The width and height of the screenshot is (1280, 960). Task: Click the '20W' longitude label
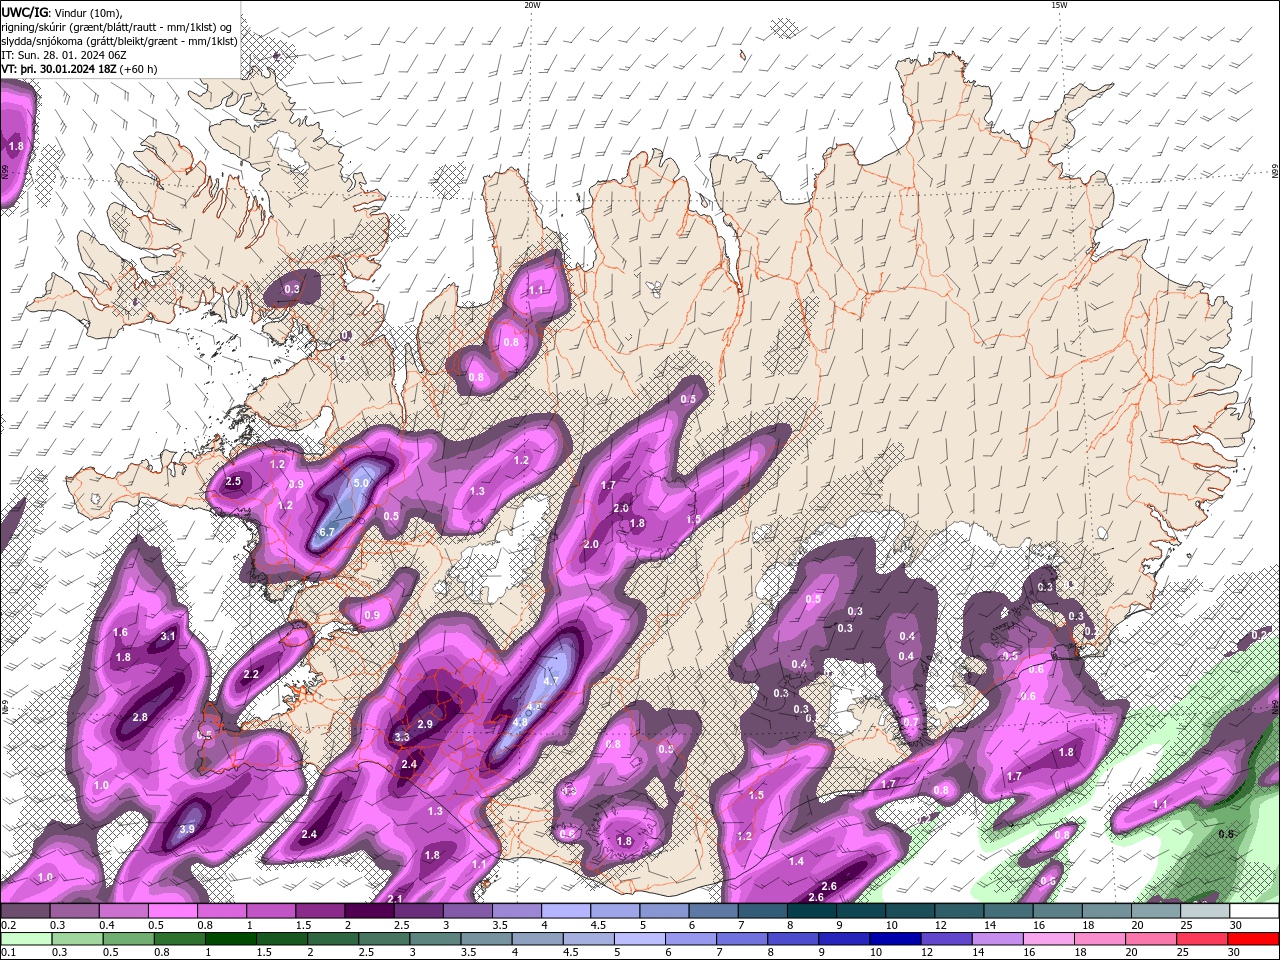pos(532,5)
